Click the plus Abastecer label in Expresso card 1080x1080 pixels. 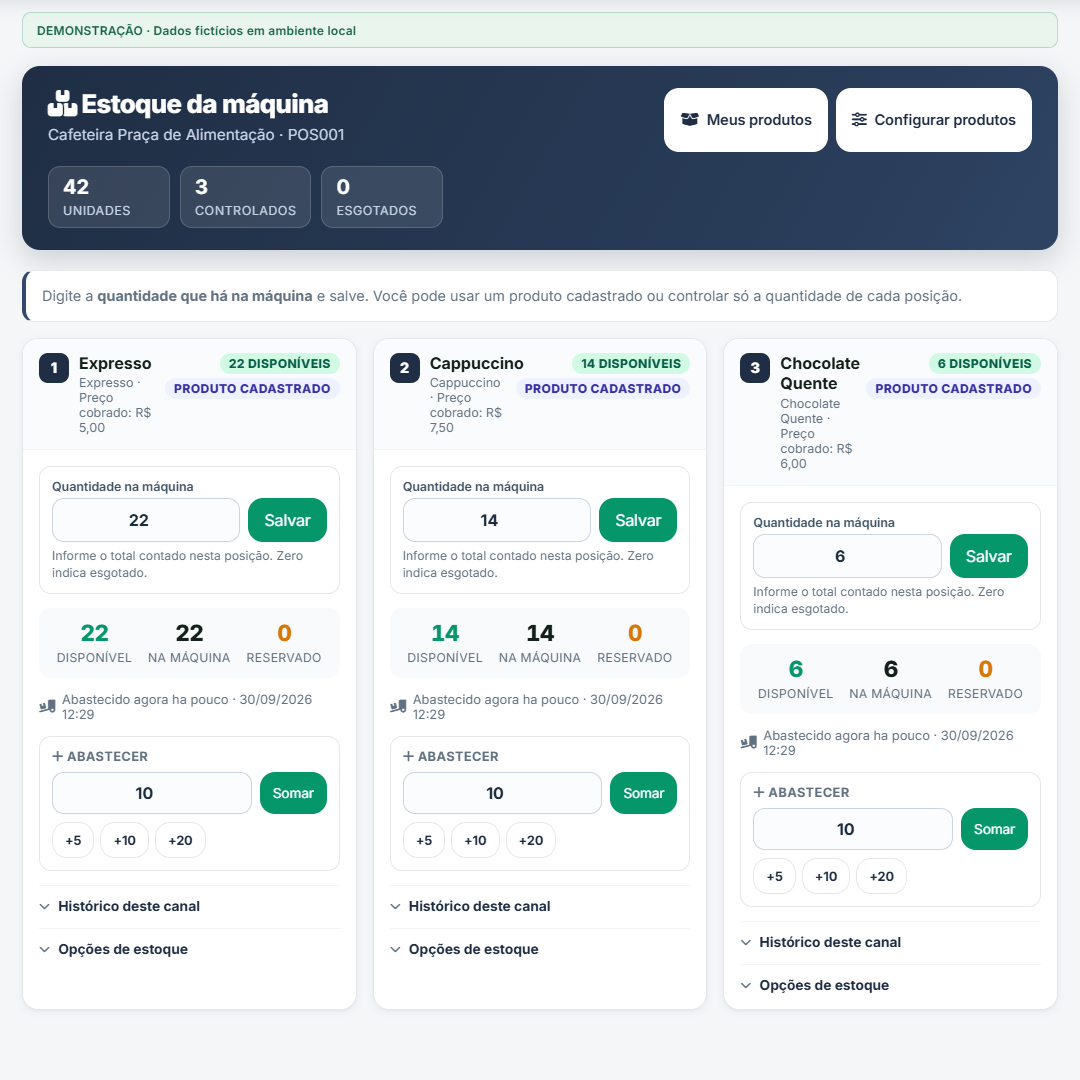pos(100,756)
